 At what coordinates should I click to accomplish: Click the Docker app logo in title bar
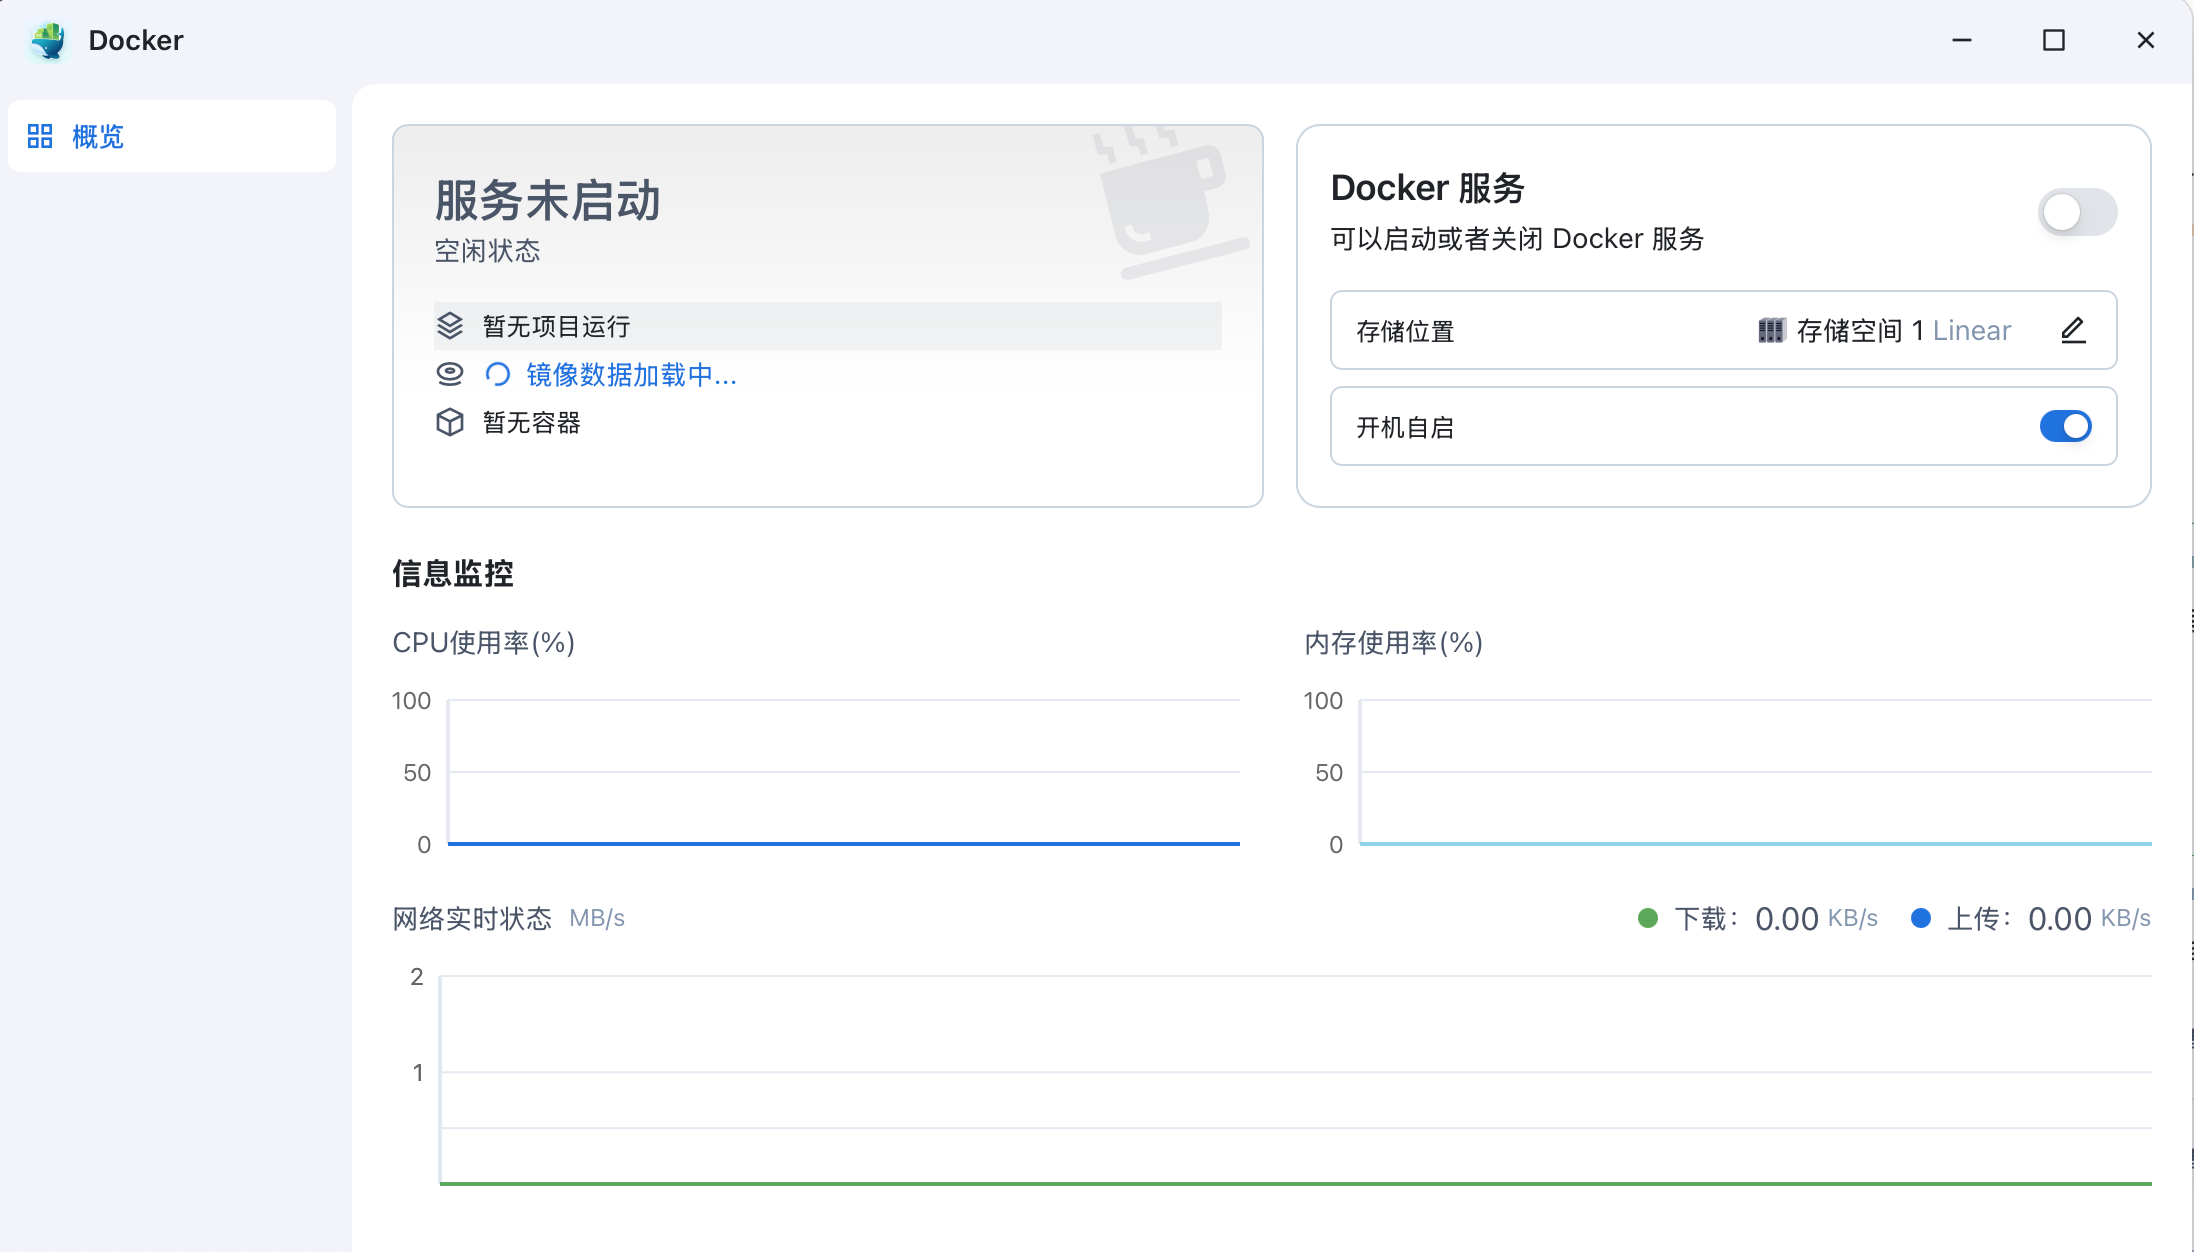(48, 40)
